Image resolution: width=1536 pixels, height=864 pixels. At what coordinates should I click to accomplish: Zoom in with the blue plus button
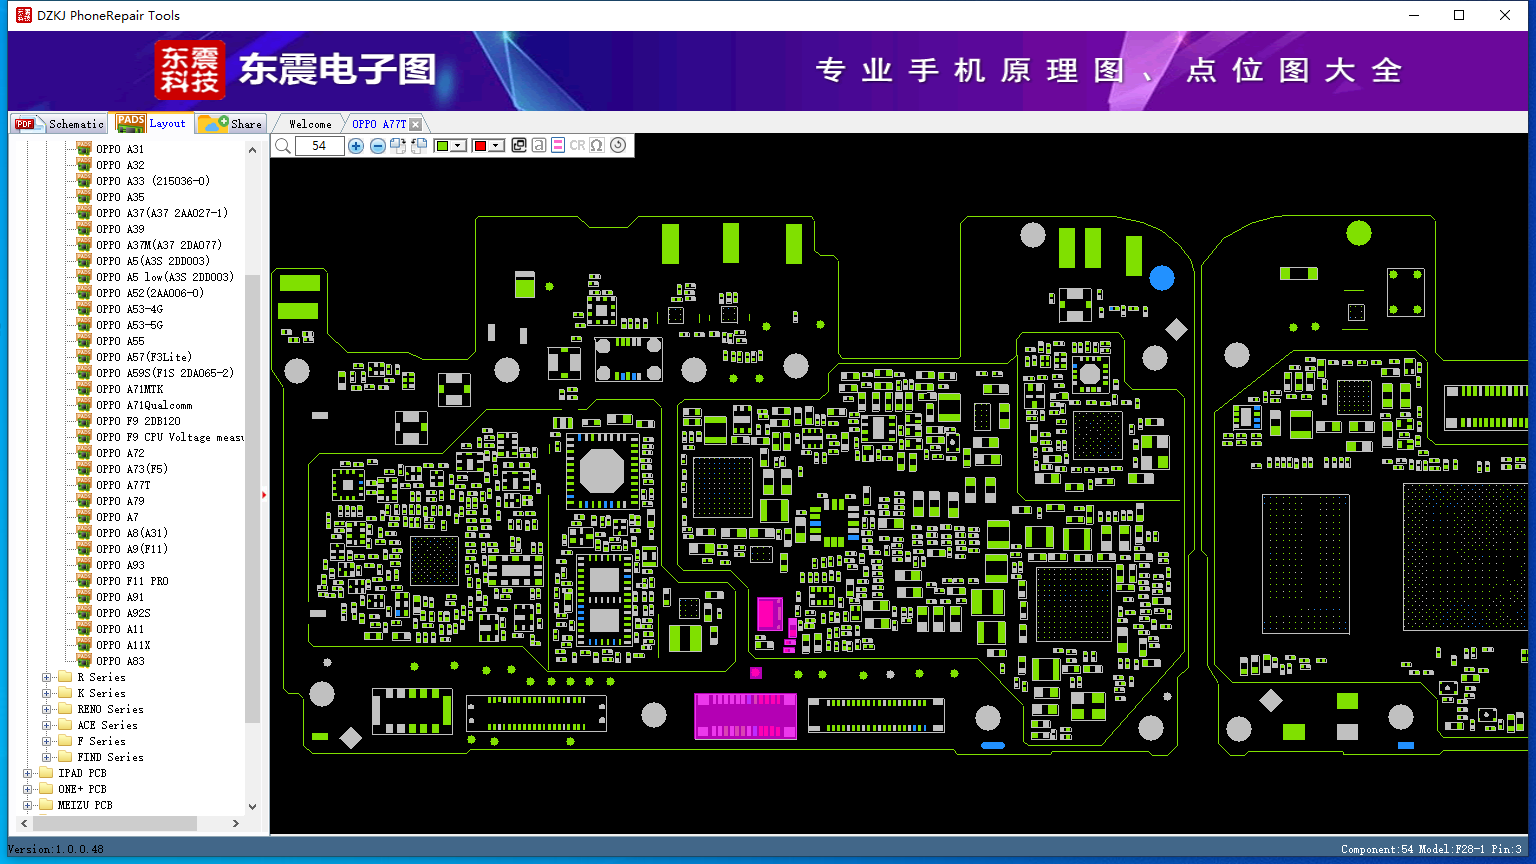(356, 146)
